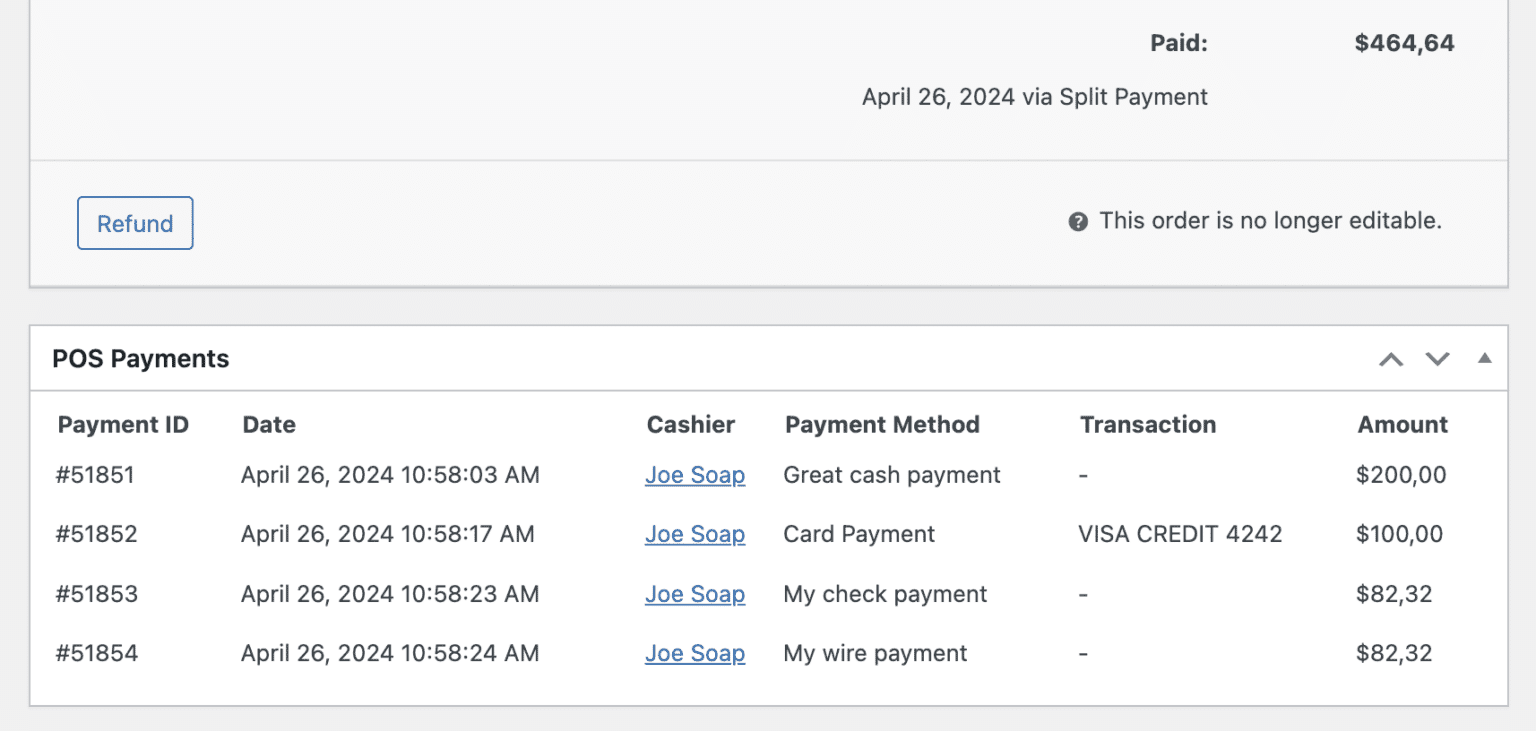Screen dimensions: 1536x731
Task: Click the Split Payment date line
Action: (x=1034, y=96)
